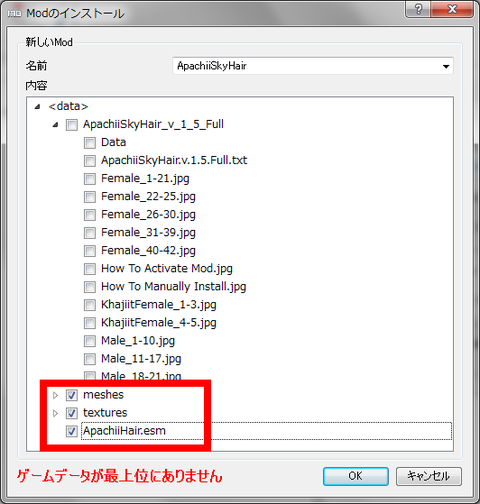Viewport: 480px width, 504px height.
Task: Click the キャンセル cancel button
Action: pyautogui.click(x=429, y=476)
